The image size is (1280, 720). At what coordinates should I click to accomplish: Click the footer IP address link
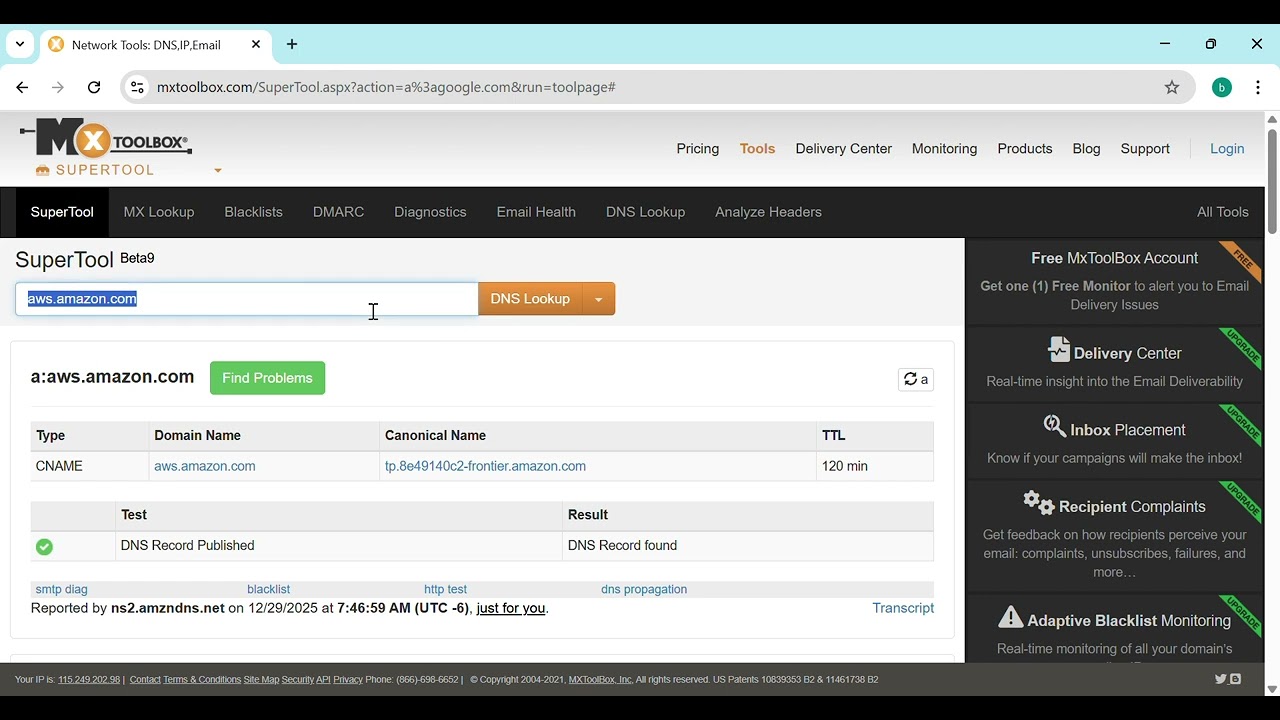(89, 680)
